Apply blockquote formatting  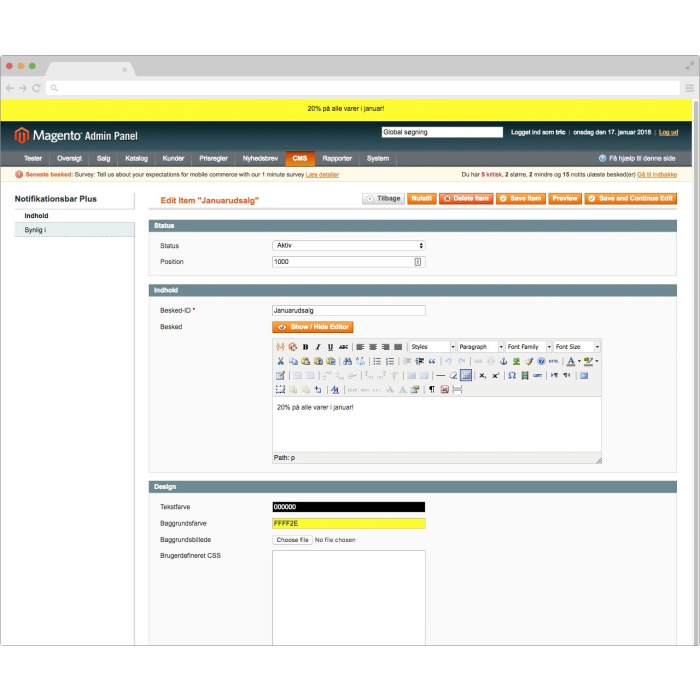coord(432,361)
